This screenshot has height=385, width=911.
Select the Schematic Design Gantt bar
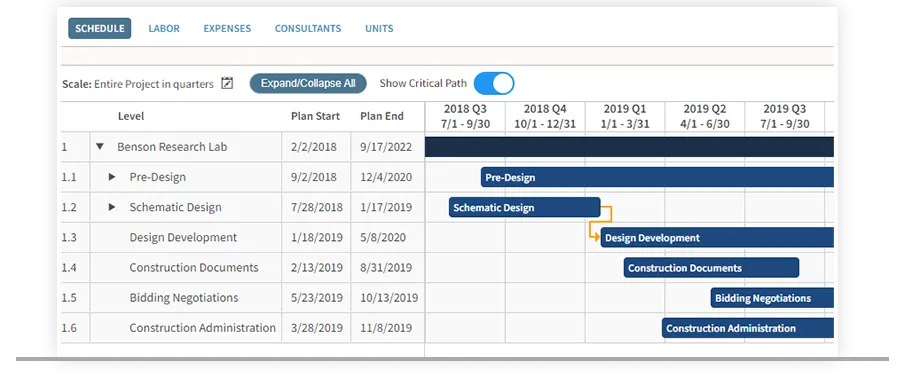[x=524, y=207]
